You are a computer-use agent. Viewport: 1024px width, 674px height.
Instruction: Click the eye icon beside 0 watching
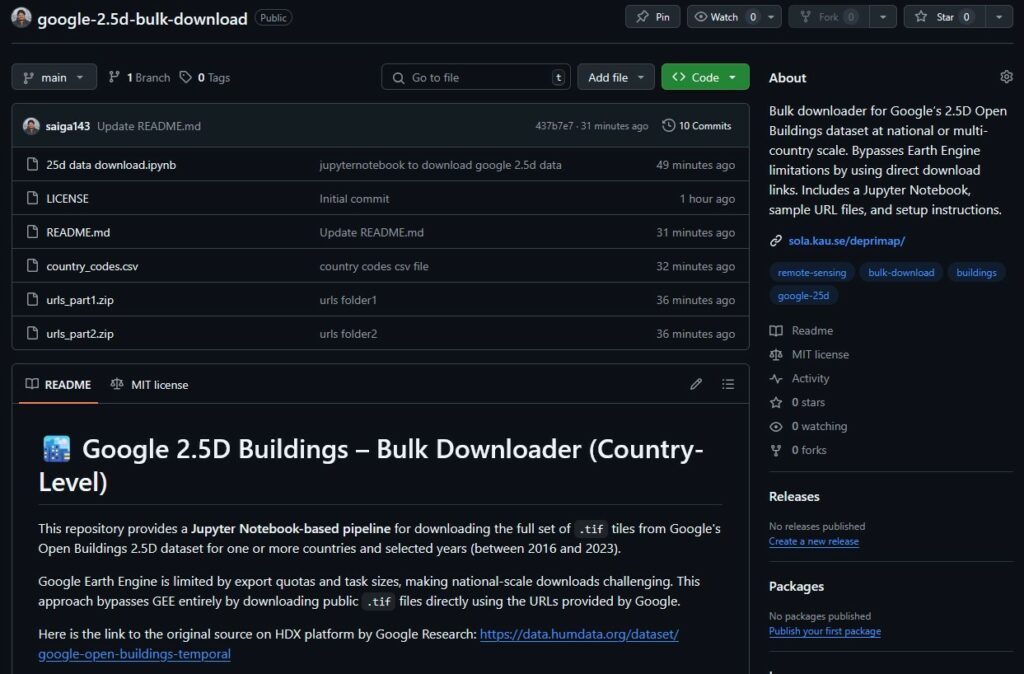tap(776, 426)
